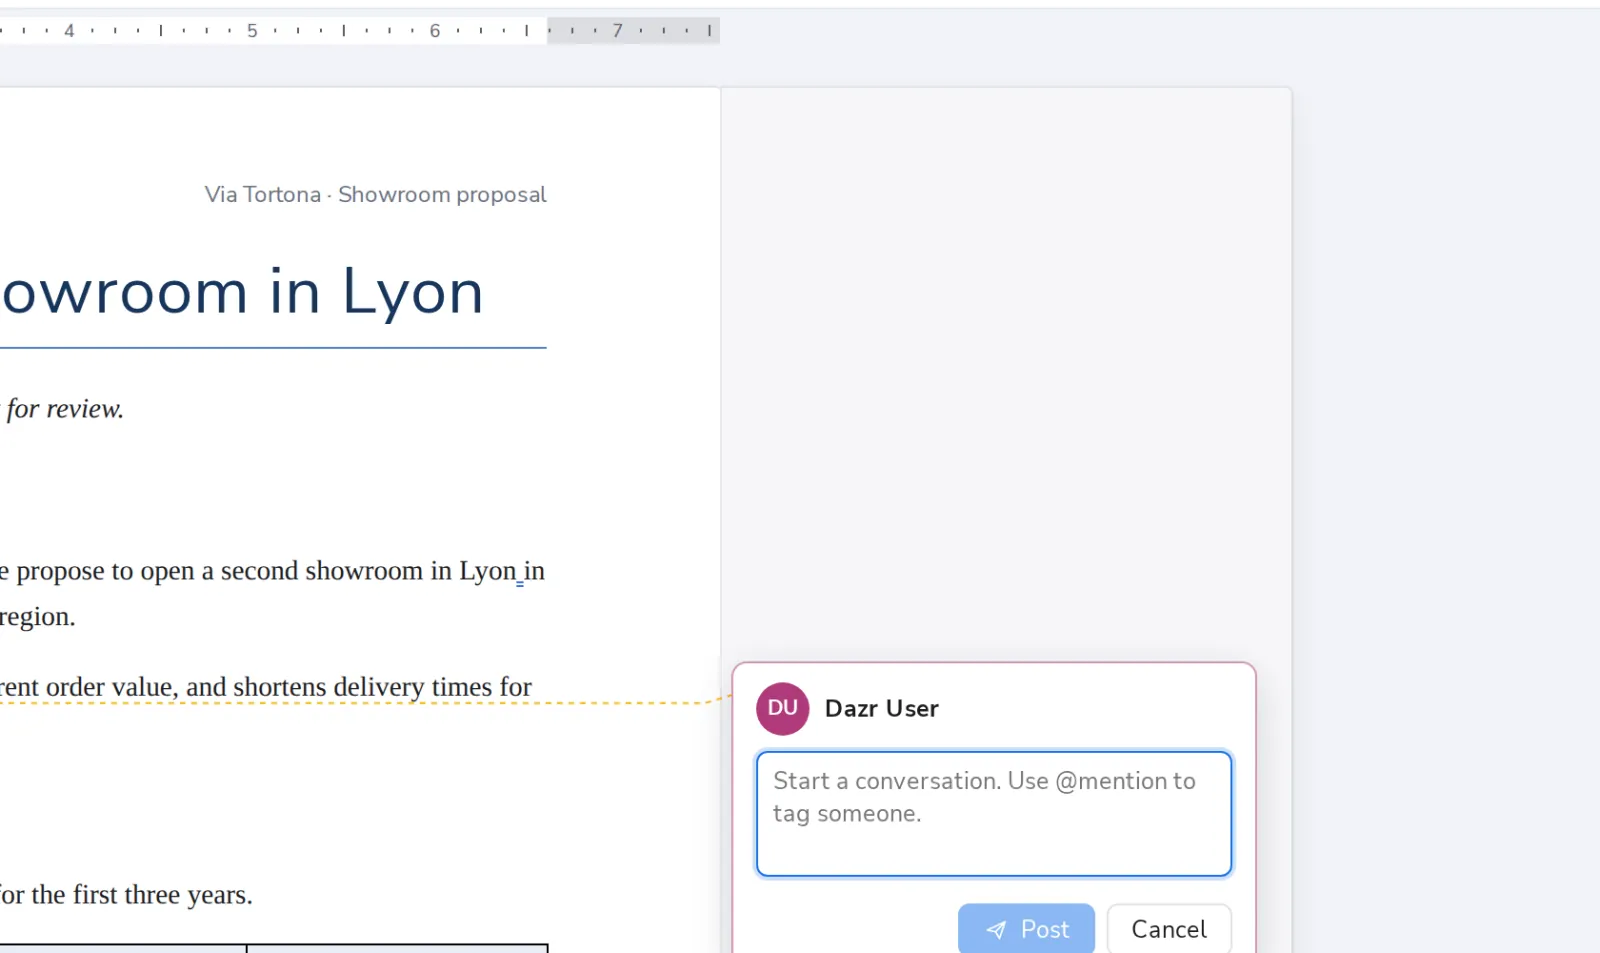Click the line 'second showroom in Lyon in'
1600x953 pixels.
[383, 571]
